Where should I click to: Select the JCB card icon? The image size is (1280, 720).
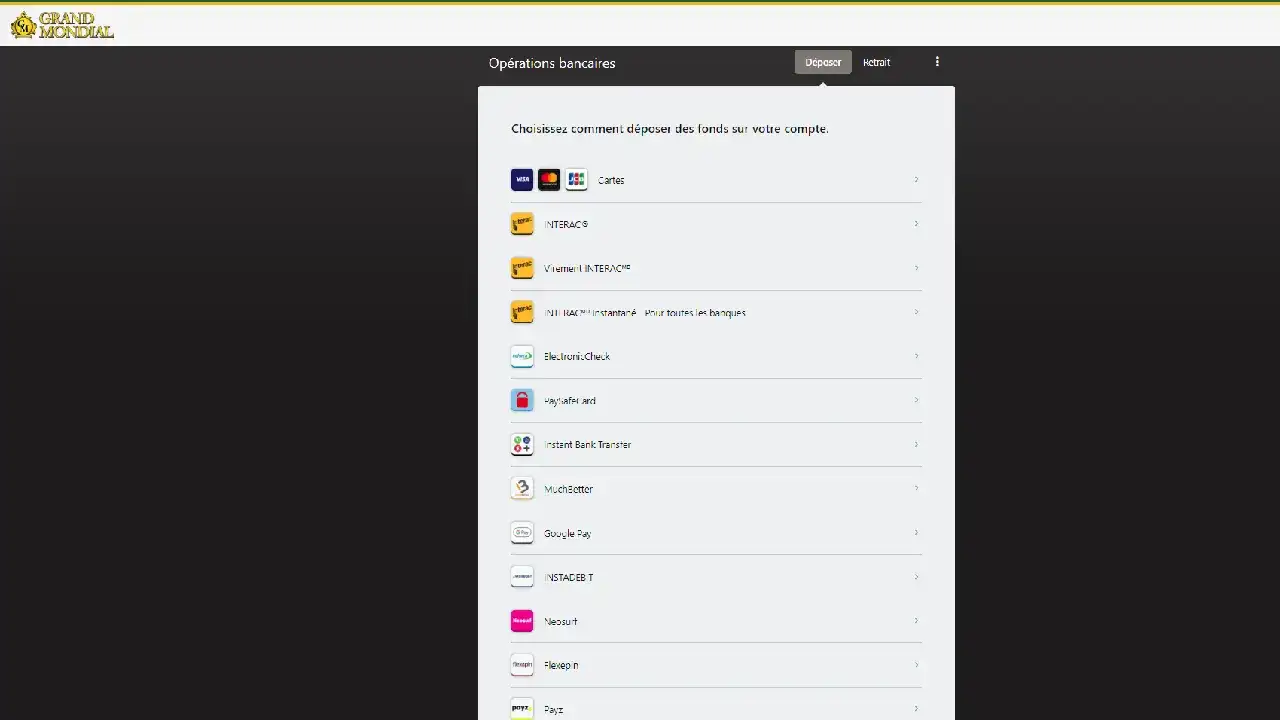tap(576, 180)
